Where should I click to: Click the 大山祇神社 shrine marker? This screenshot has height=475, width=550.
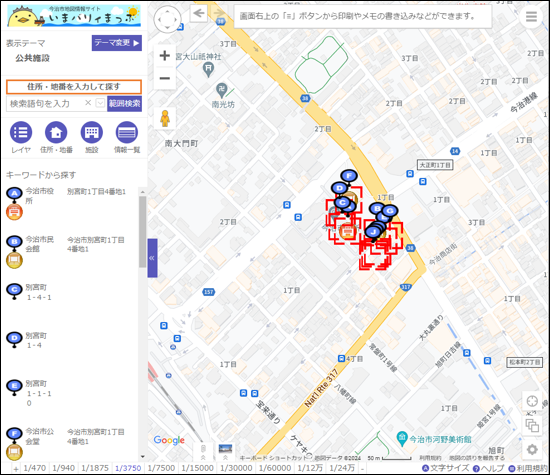click(208, 69)
